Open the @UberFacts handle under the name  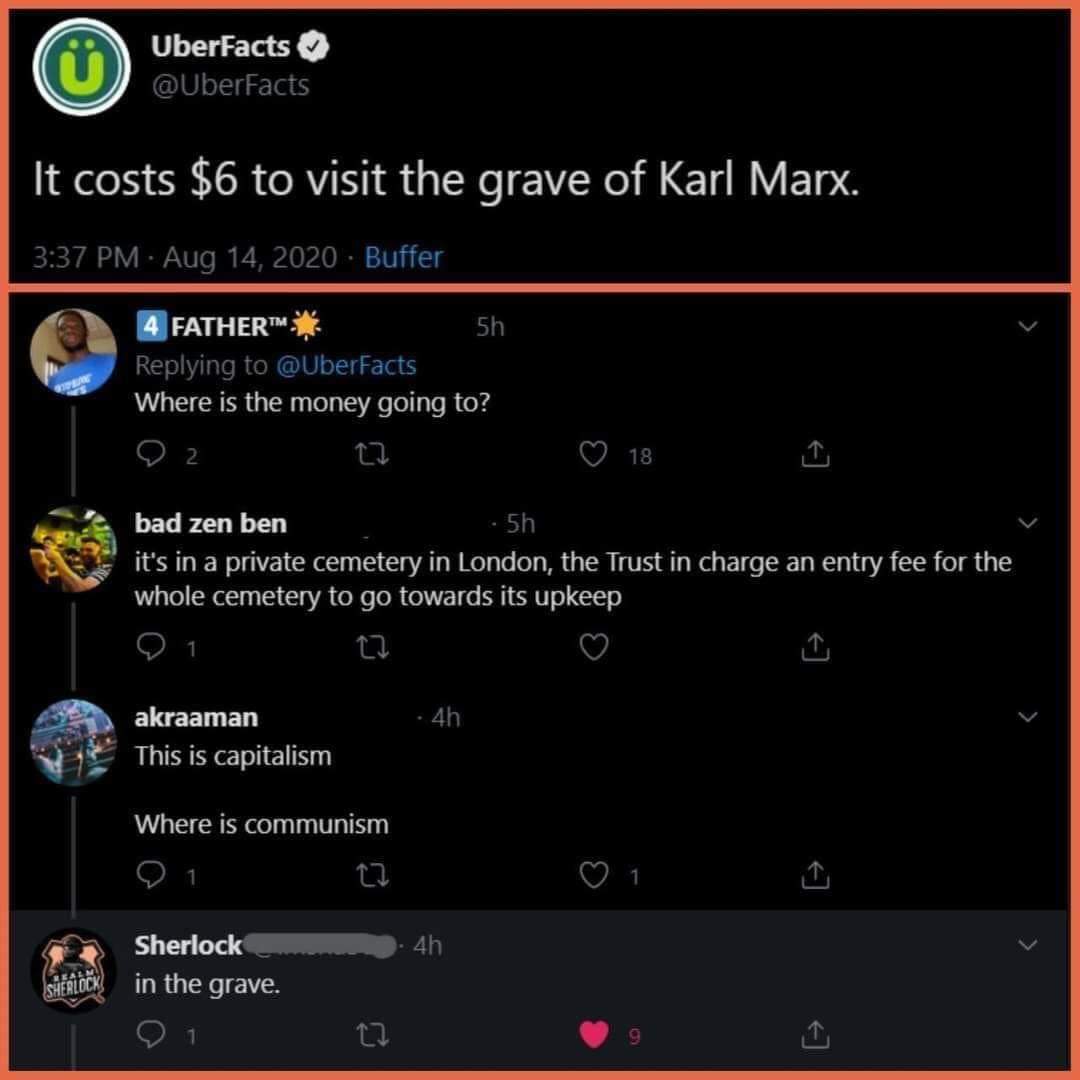click(x=230, y=85)
